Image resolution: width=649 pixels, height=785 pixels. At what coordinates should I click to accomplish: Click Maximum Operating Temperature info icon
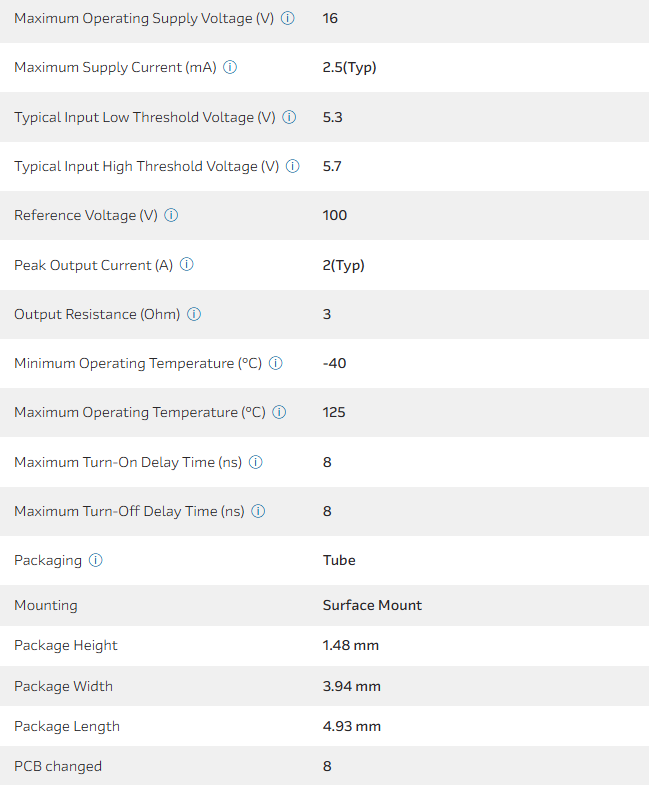click(280, 412)
